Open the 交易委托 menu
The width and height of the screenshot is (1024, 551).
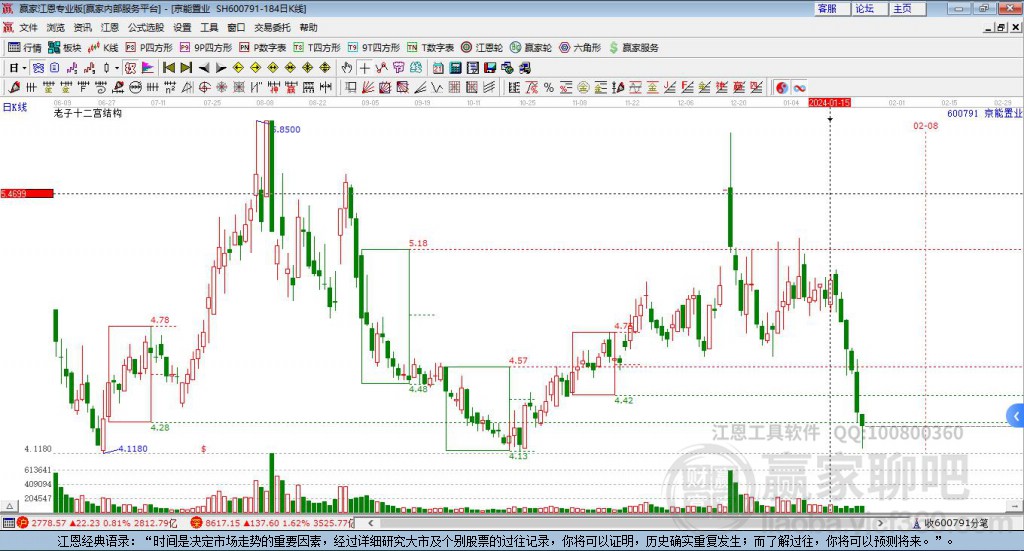[272, 27]
